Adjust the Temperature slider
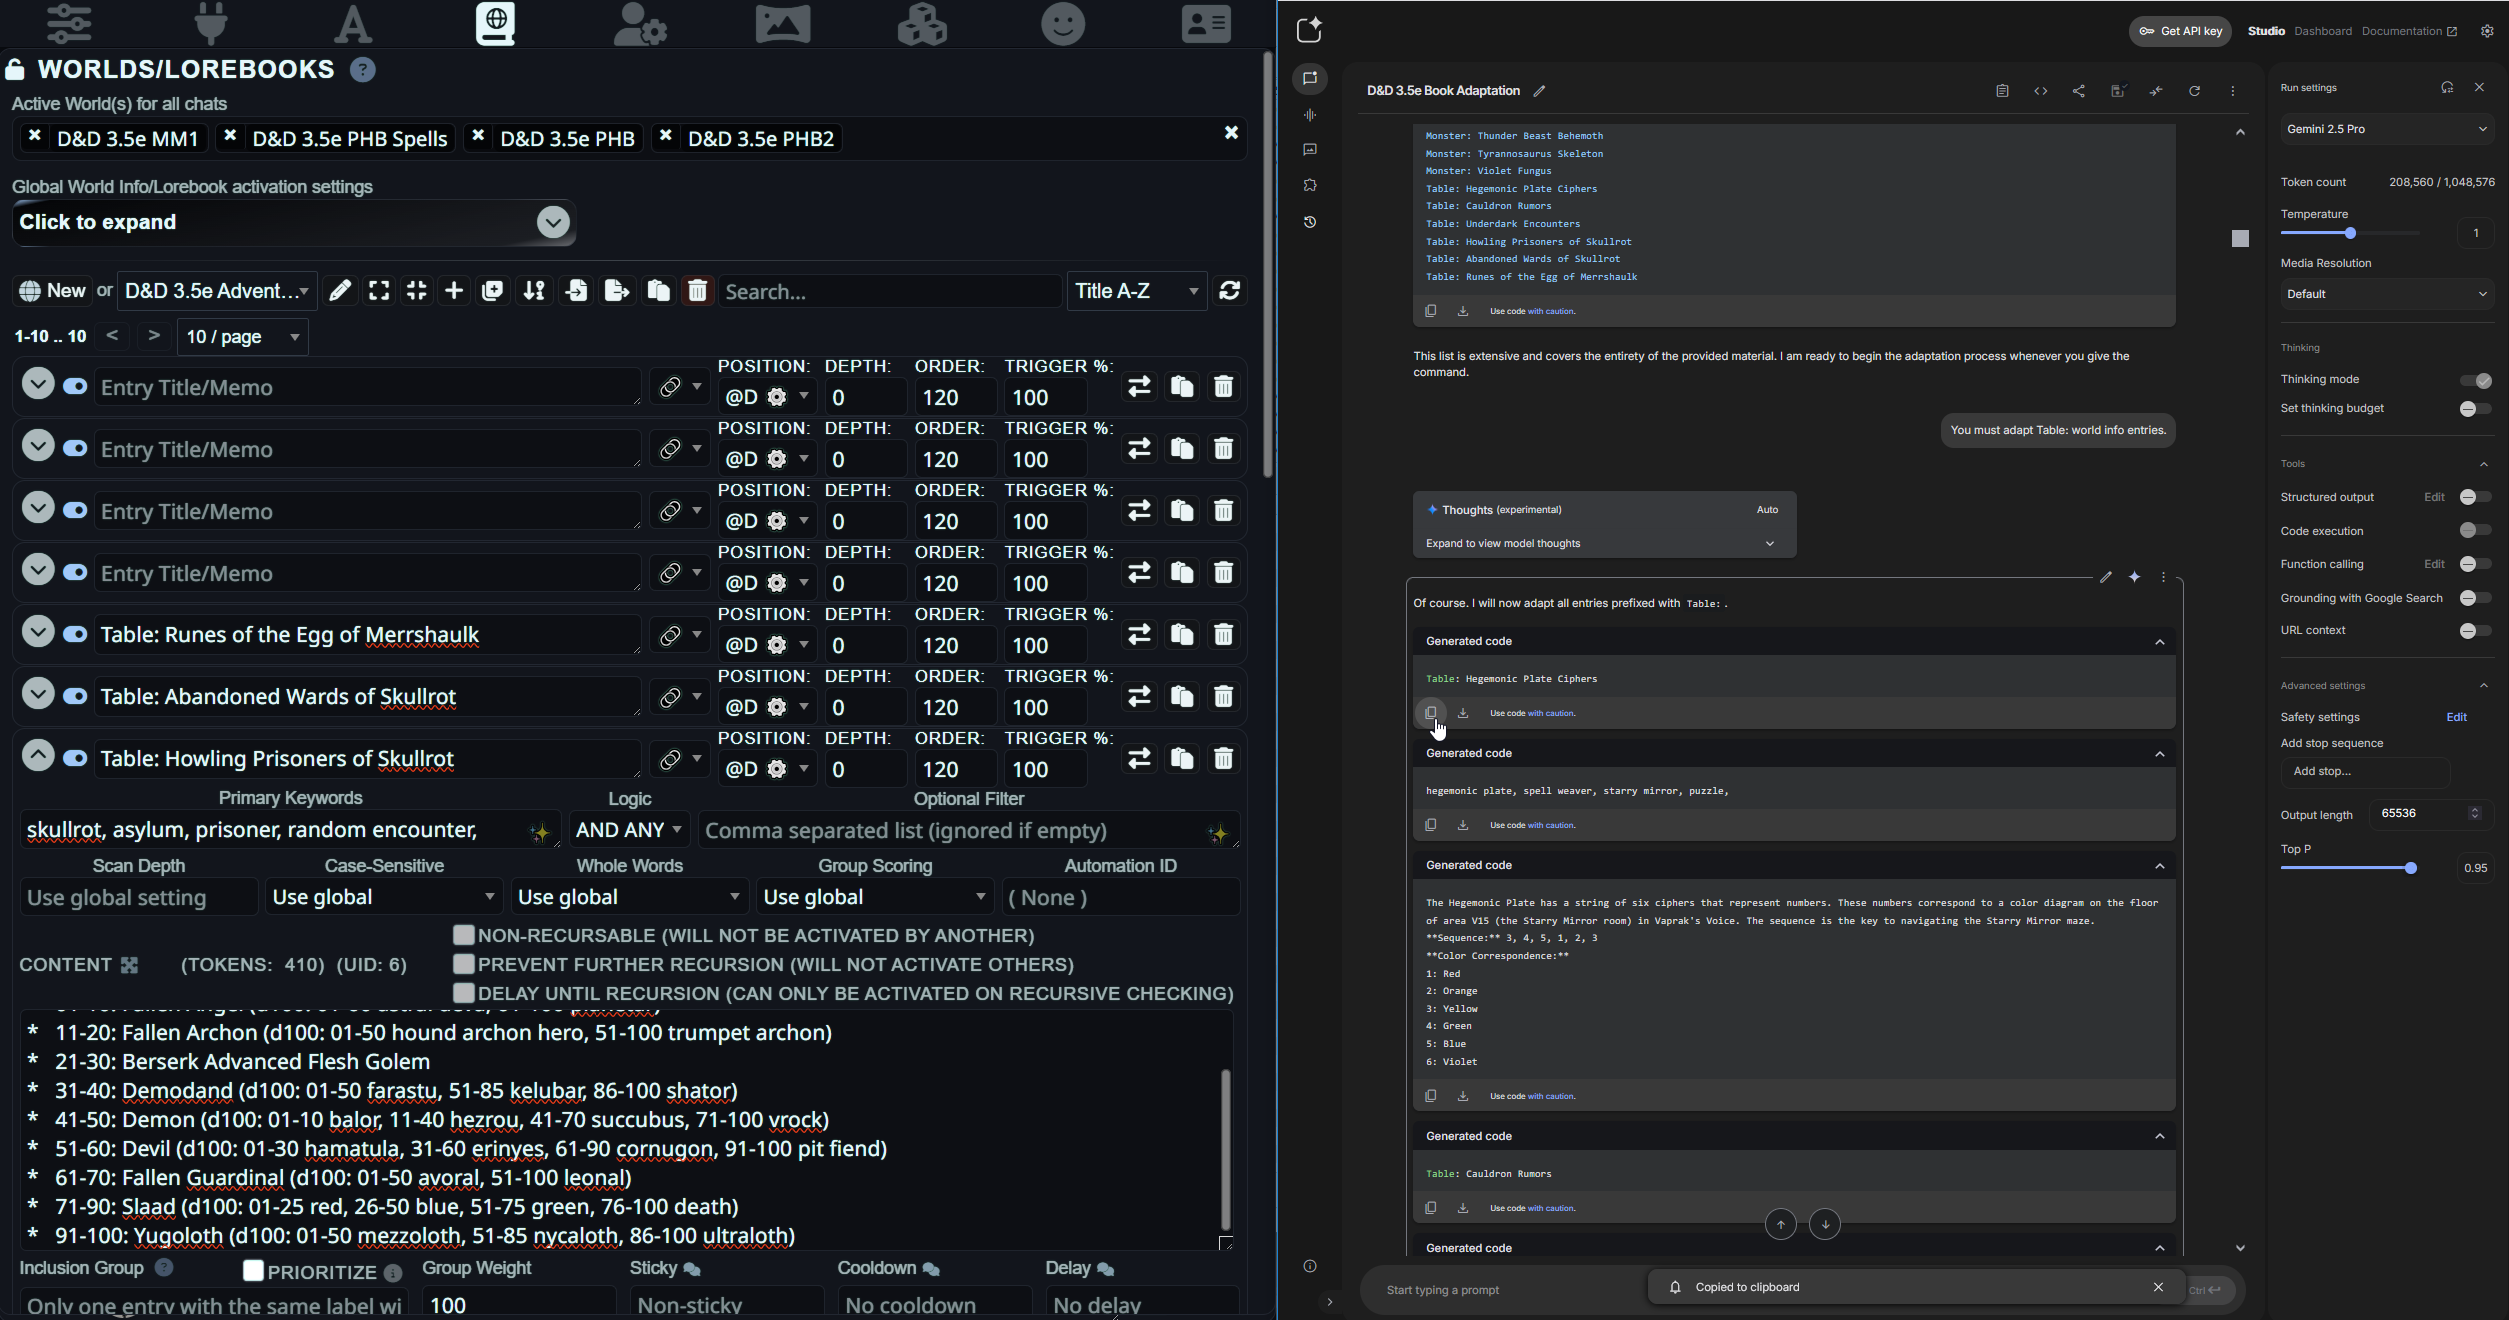 click(x=2350, y=233)
